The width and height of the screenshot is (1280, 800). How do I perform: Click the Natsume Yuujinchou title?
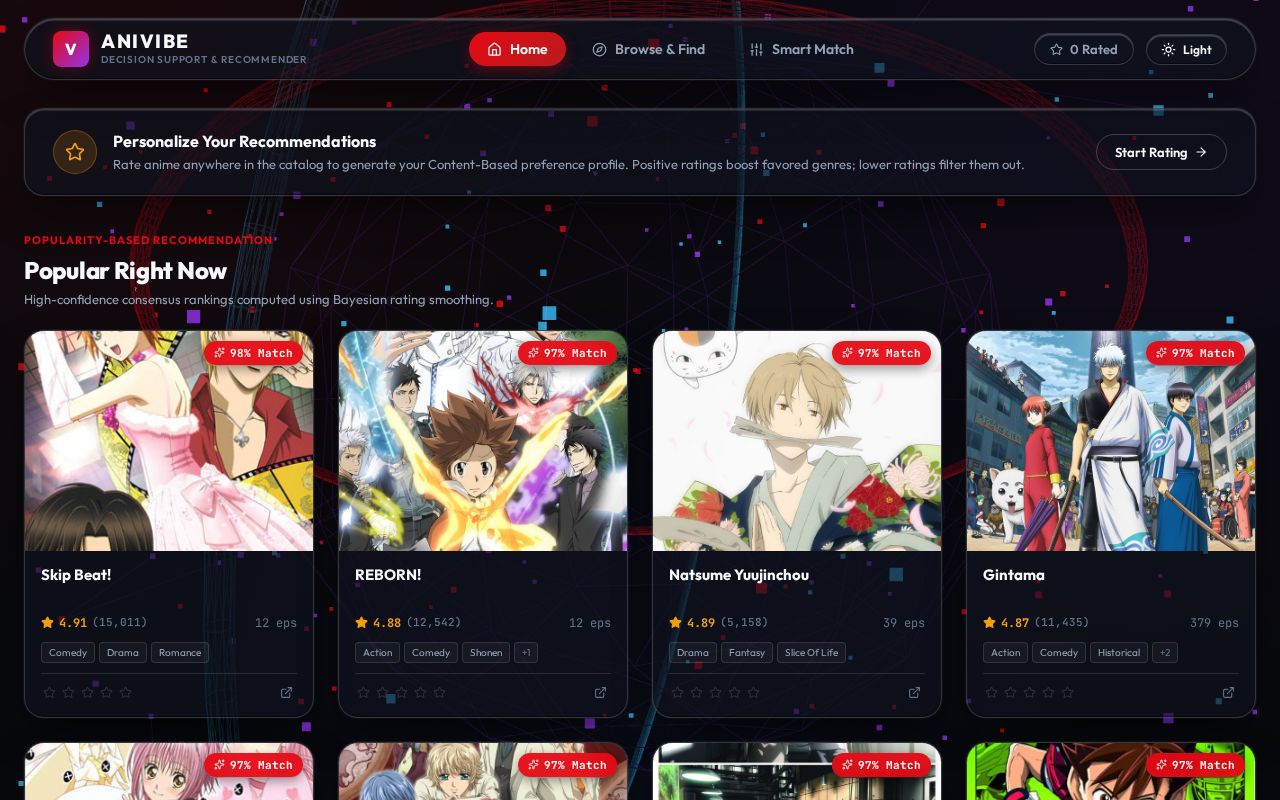(739, 575)
